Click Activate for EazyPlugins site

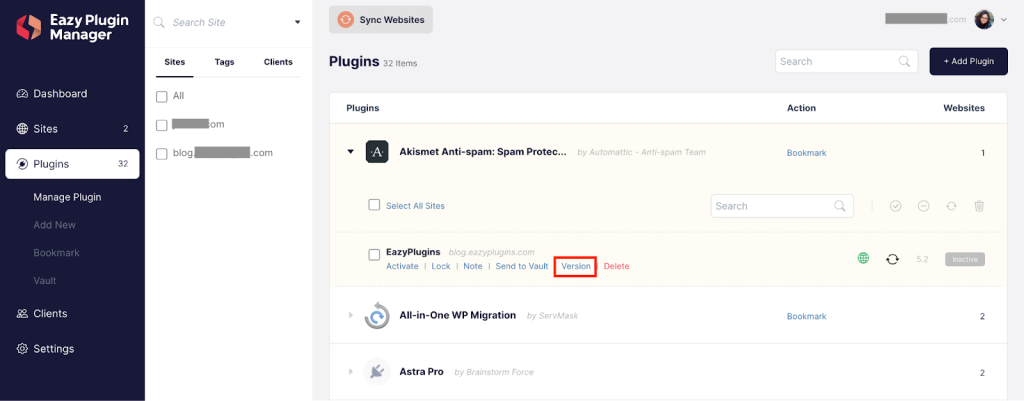pyautogui.click(x=402, y=266)
